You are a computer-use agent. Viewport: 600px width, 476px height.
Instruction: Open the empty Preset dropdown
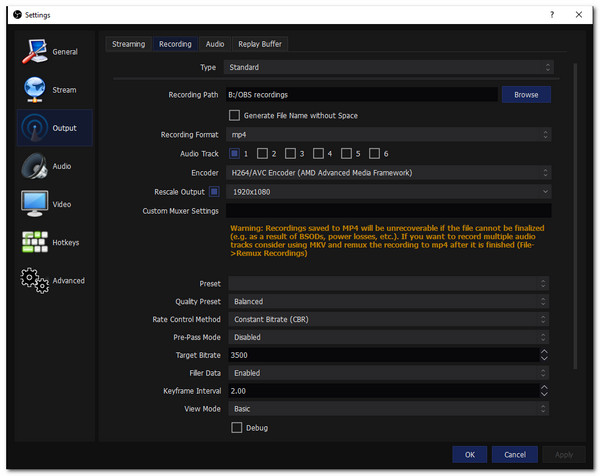388,284
